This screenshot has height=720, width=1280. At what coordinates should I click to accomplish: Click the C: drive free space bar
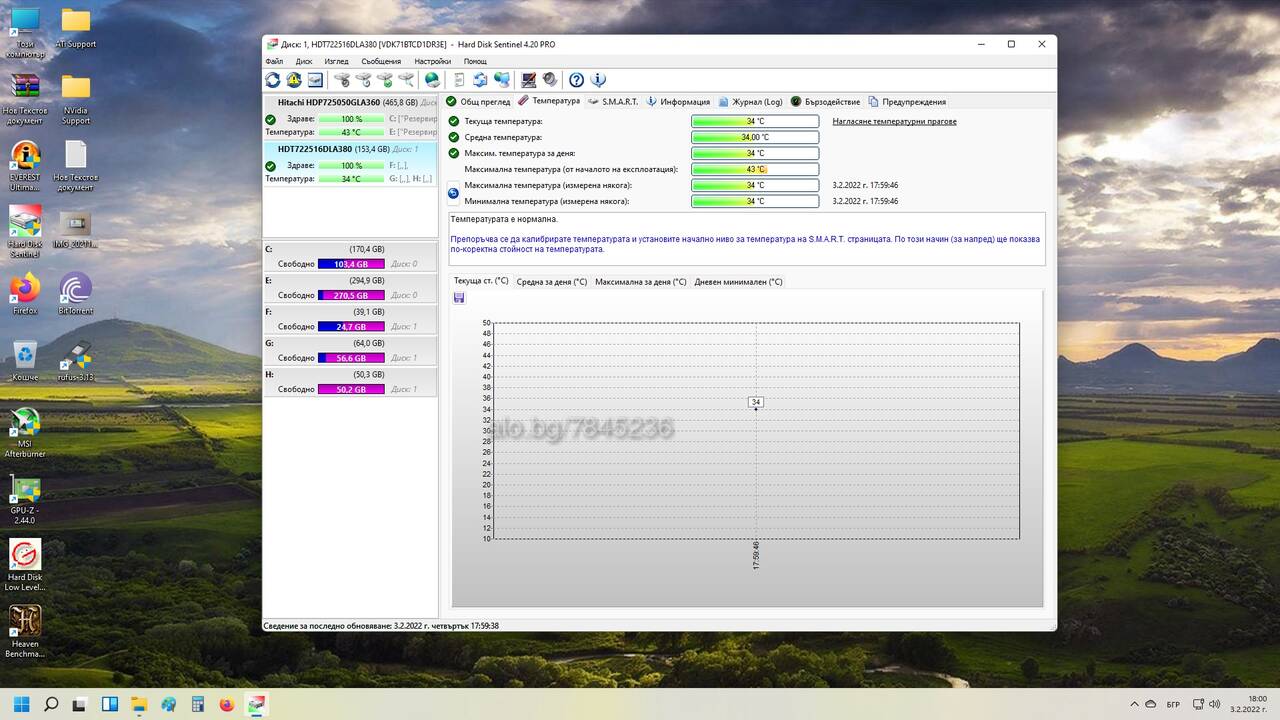pos(351,264)
